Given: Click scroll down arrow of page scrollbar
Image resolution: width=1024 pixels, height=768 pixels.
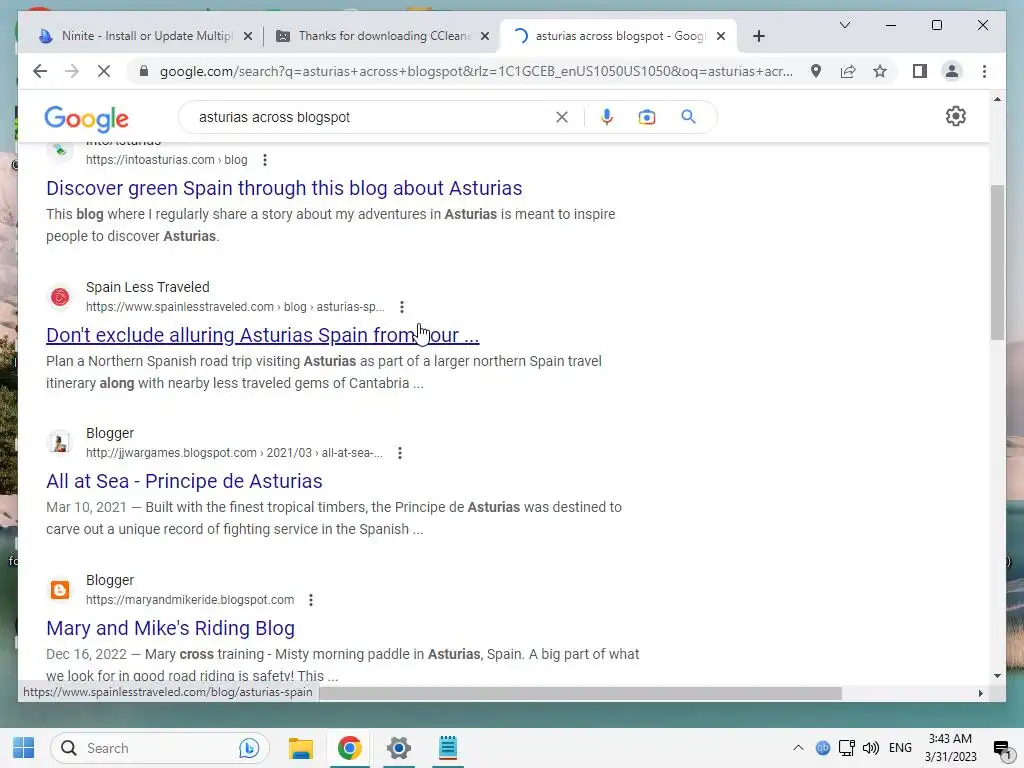Looking at the screenshot, I should pyautogui.click(x=997, y=676).
